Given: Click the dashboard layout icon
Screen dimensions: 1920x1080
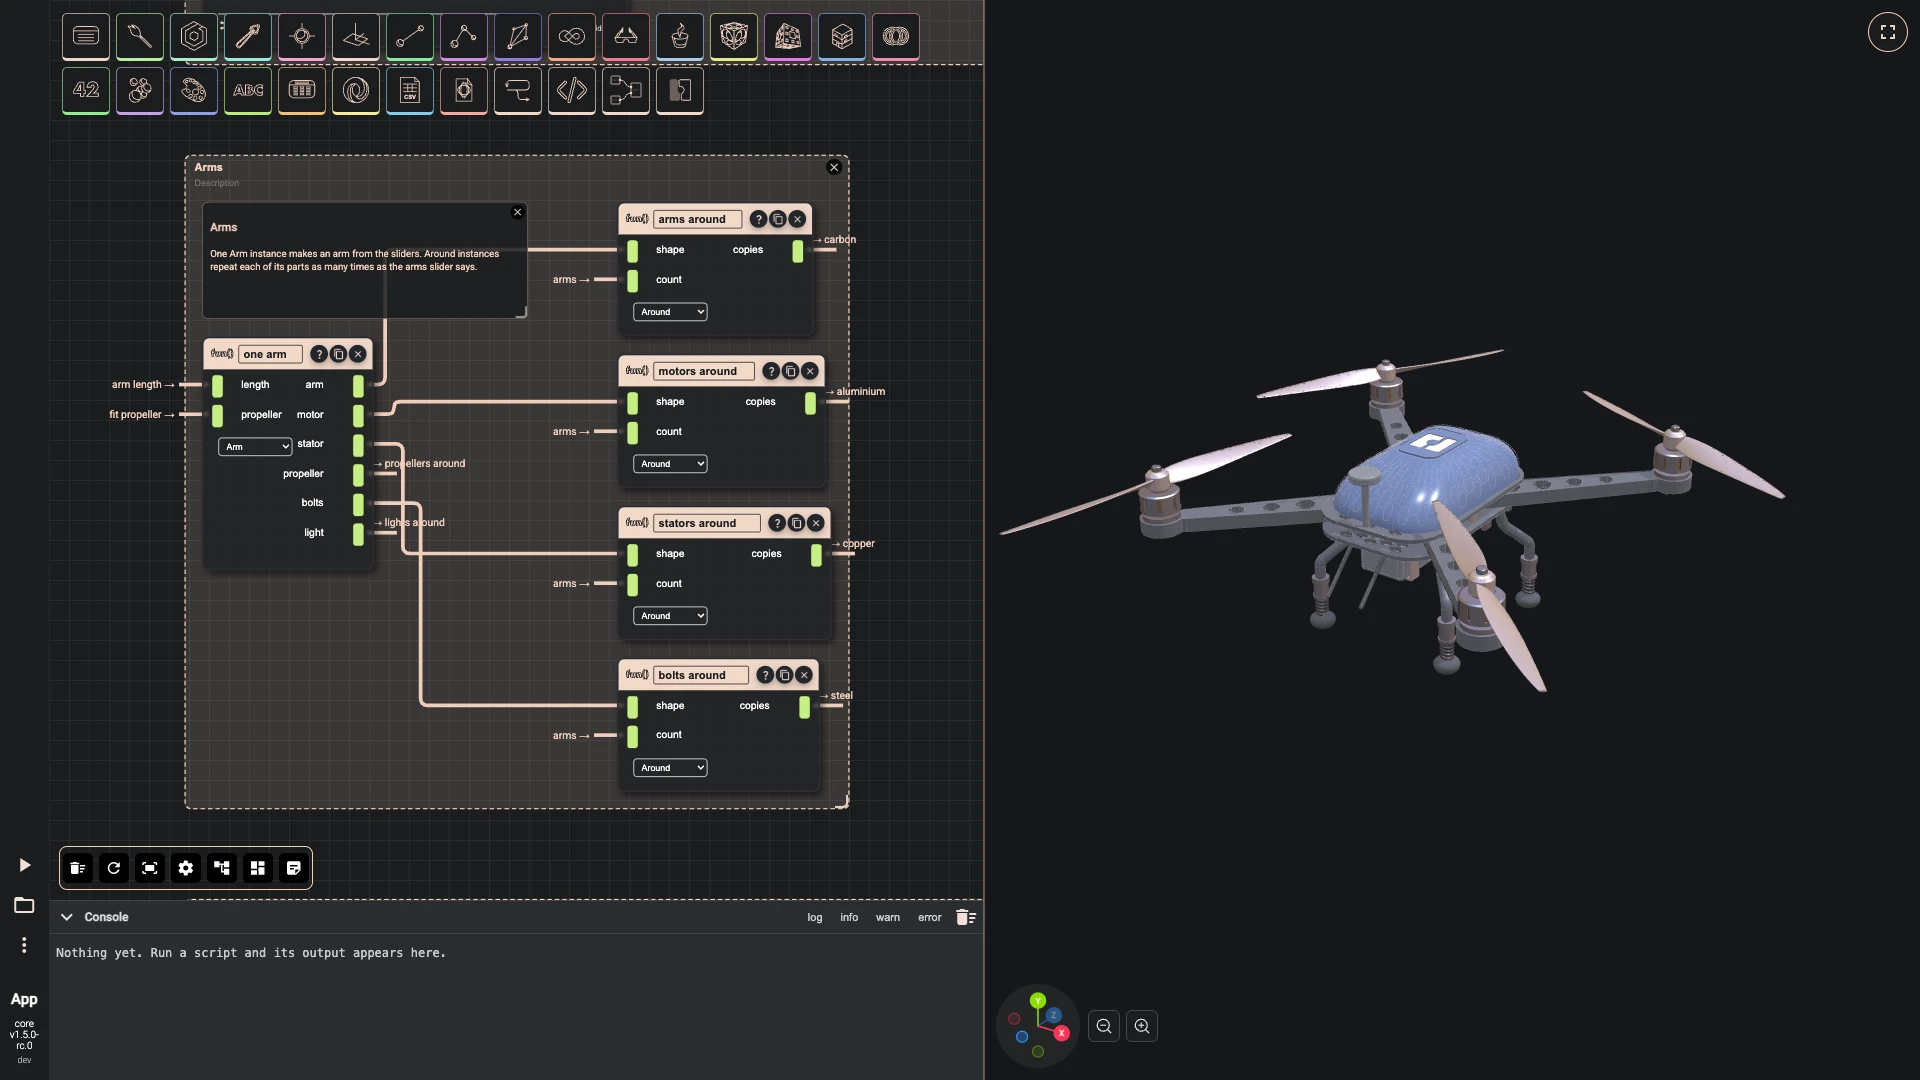Looking at the screenshot, I should (258, 868).
